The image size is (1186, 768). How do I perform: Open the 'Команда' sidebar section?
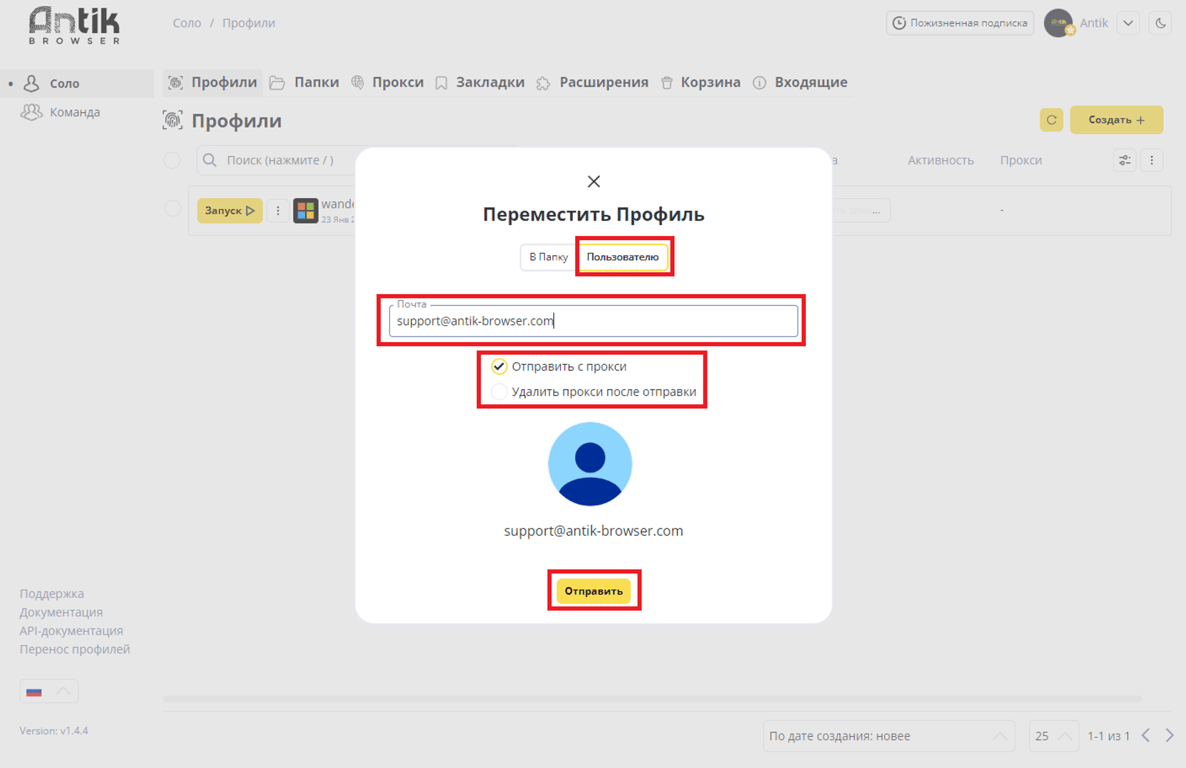tap(75, 112)
